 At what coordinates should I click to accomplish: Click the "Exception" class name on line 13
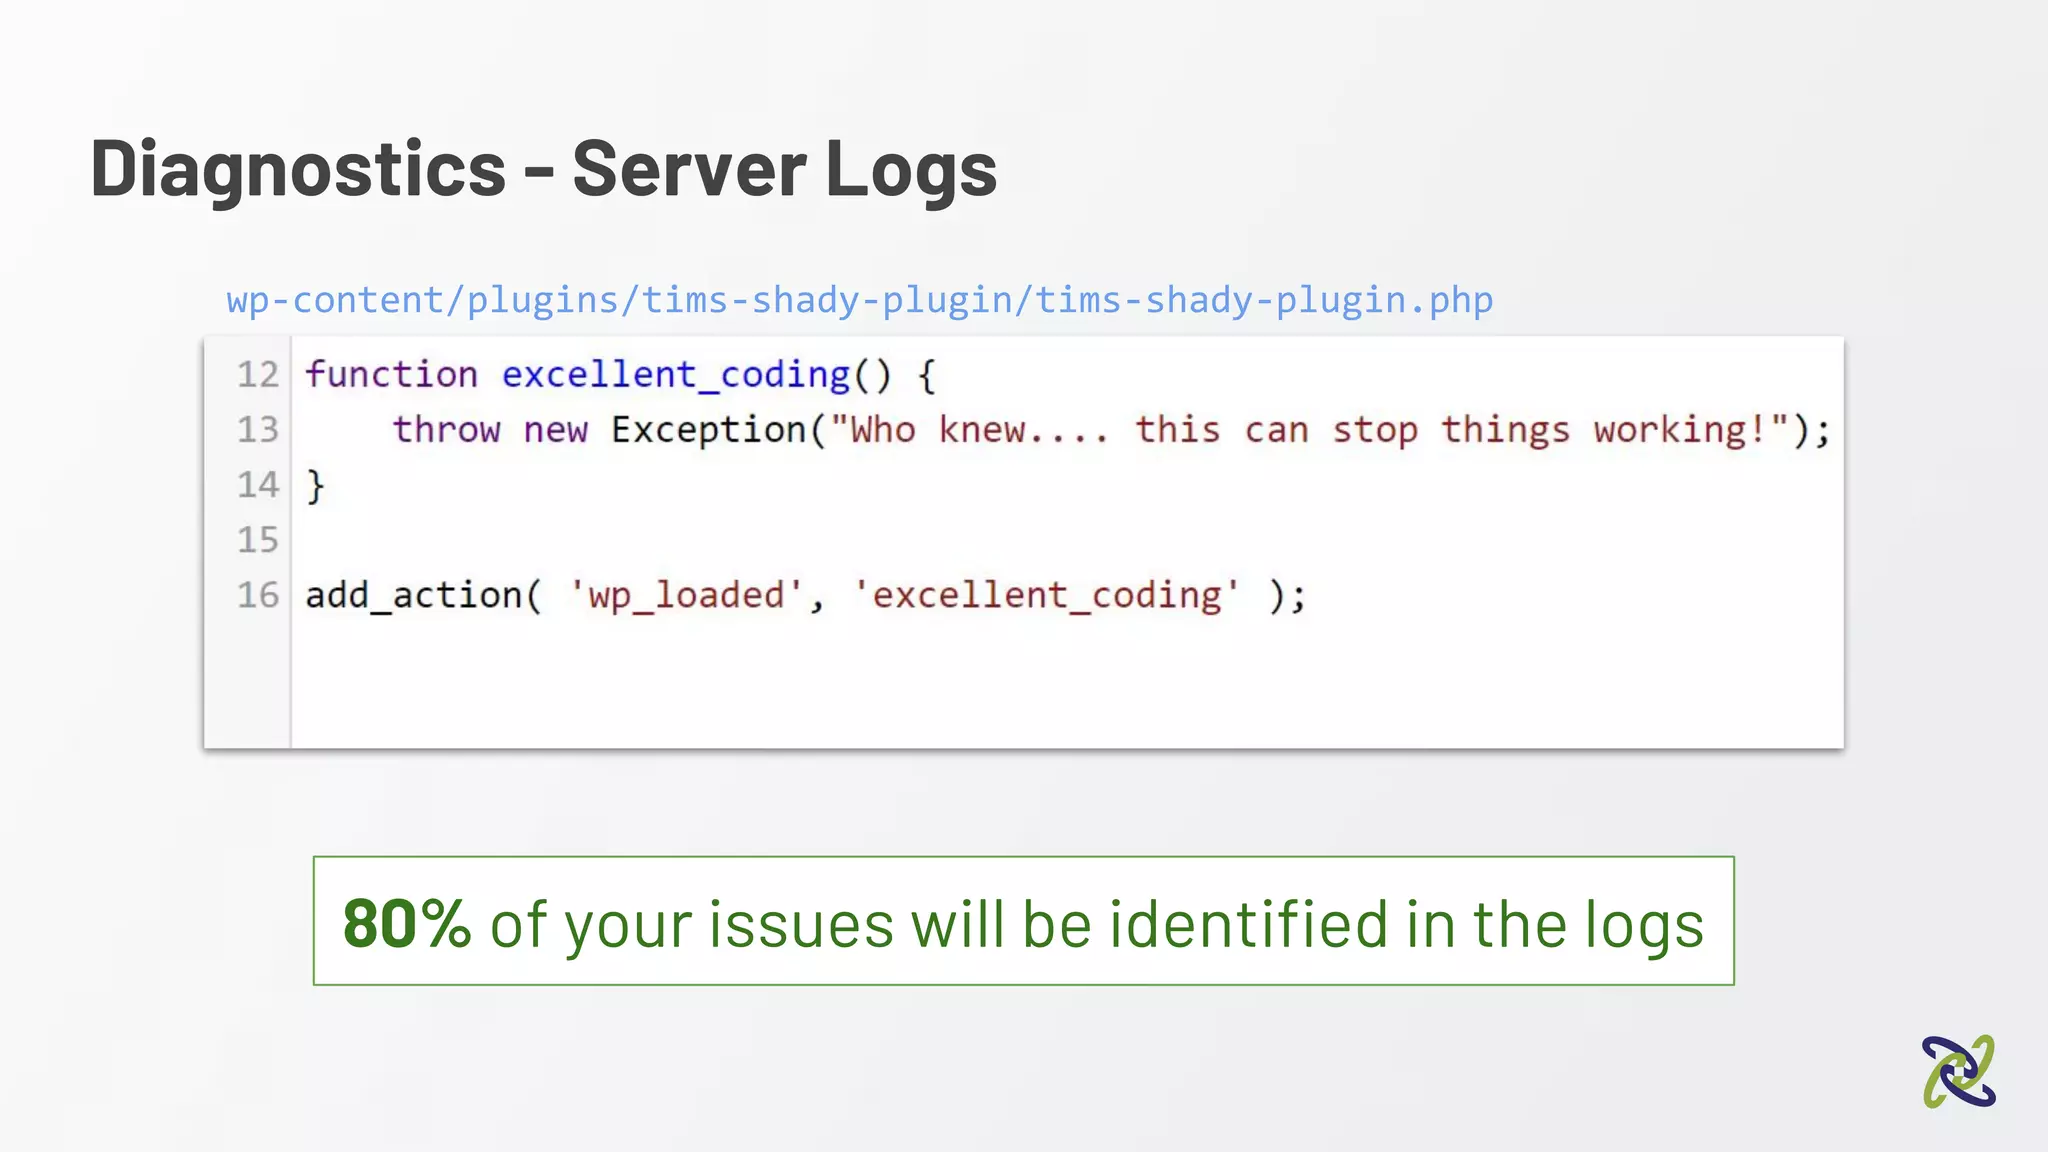tap(708, 430)
